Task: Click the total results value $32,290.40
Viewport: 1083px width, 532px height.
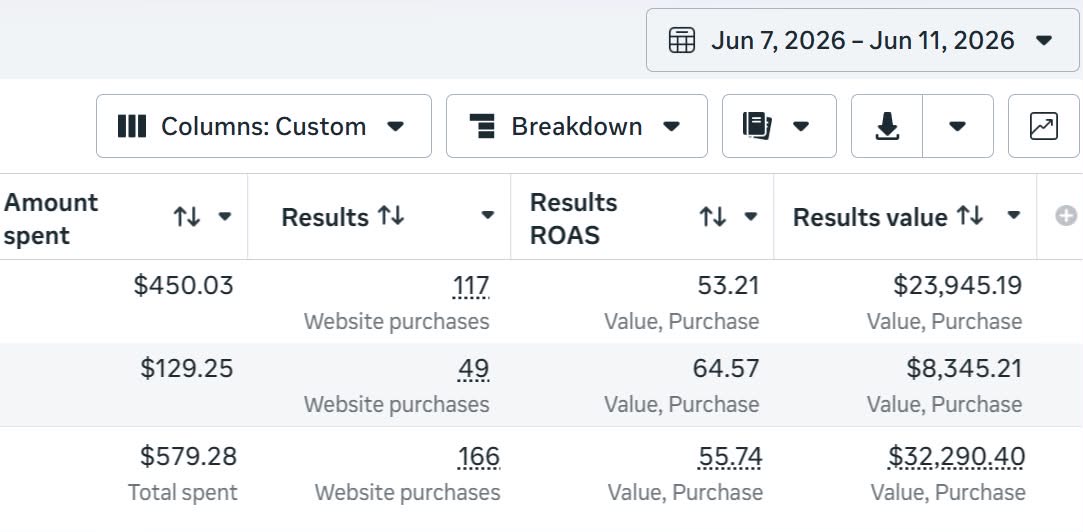Action: tap(957, 457)
